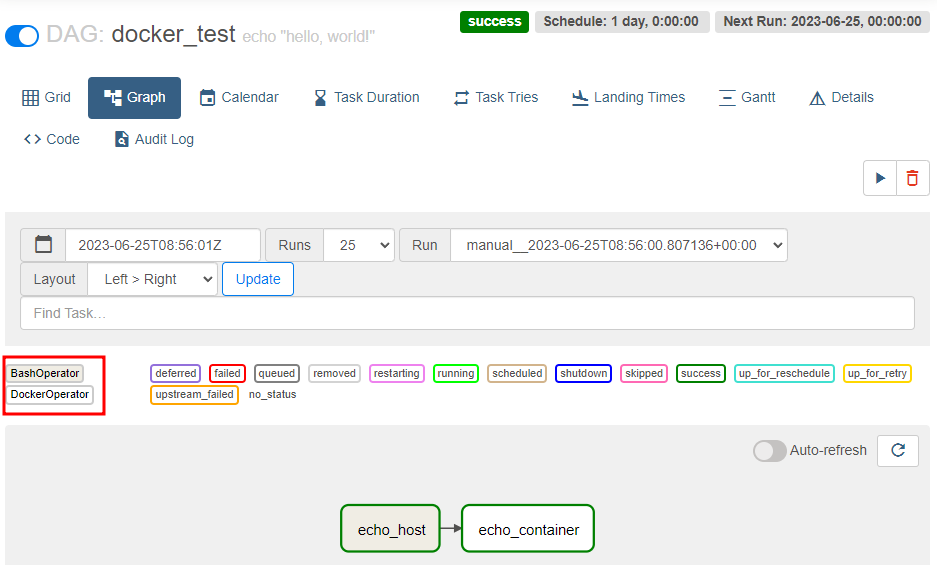Open the Grid view tab

(x=46, y=97)
